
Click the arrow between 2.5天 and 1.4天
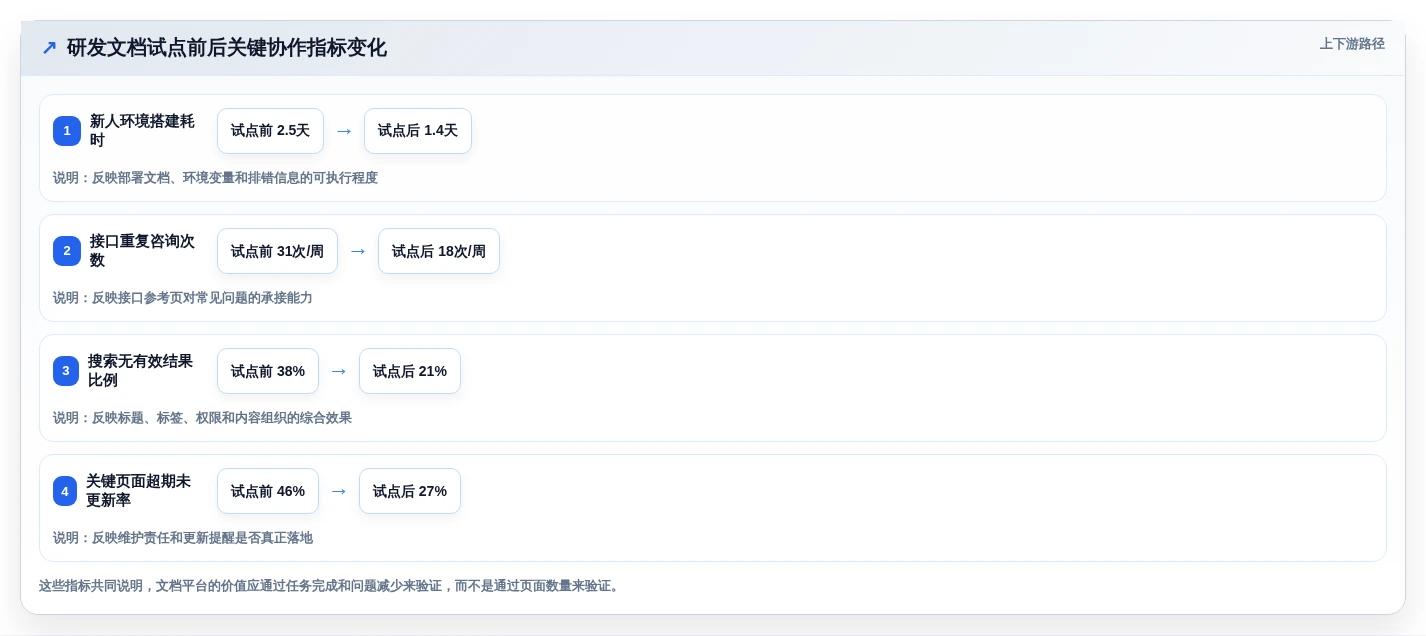point(344,131)
